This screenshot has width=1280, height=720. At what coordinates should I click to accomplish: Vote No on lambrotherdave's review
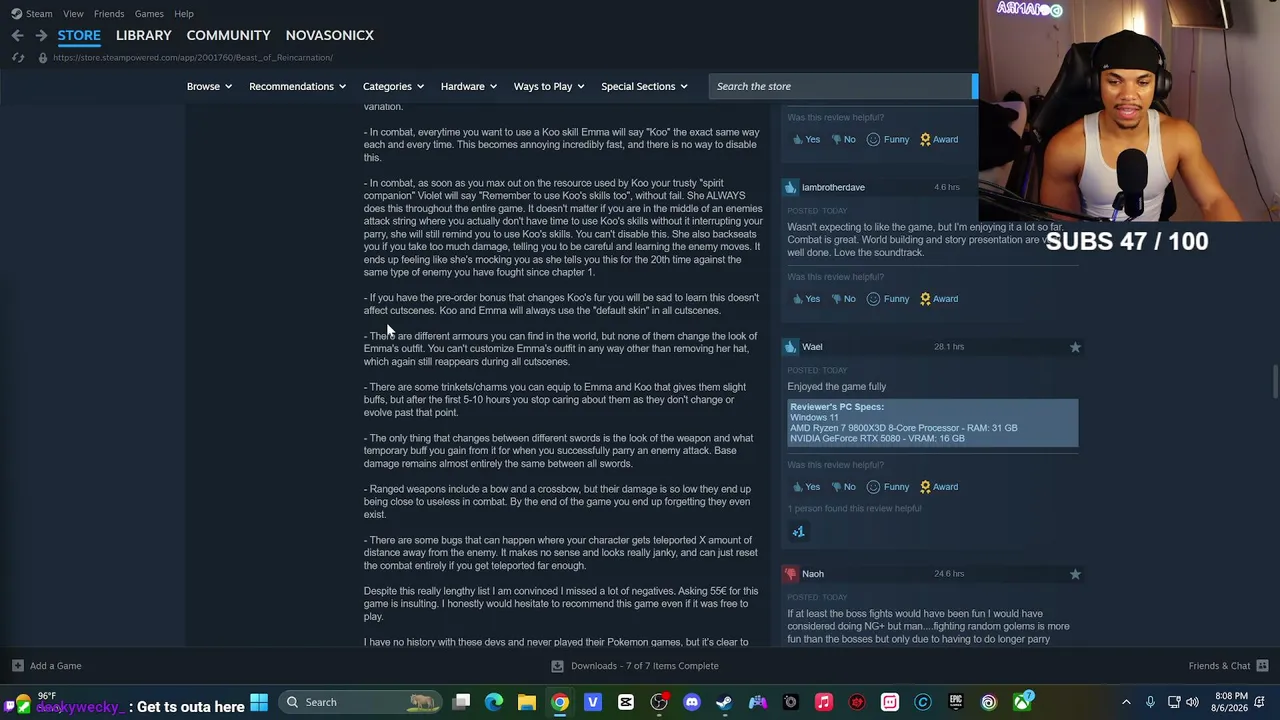click(x=842, y=299)
